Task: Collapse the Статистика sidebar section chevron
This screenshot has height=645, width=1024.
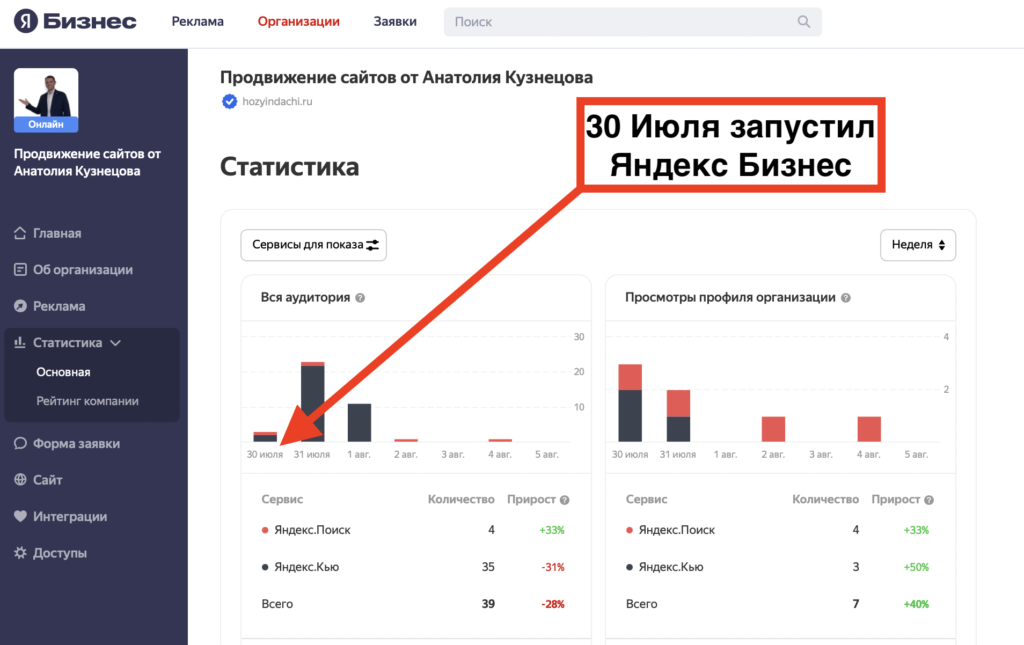Action: 116,343
